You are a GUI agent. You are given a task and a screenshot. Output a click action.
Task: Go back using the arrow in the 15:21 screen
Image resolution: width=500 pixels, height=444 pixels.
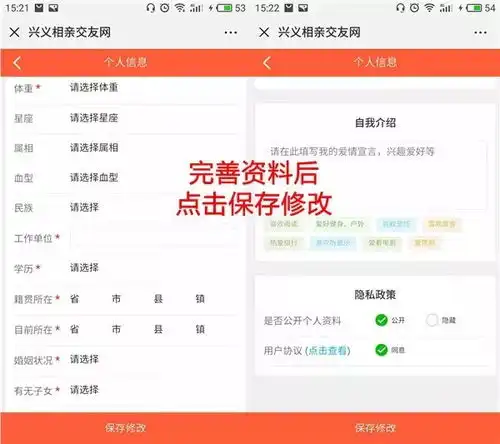tap(17, 63)
